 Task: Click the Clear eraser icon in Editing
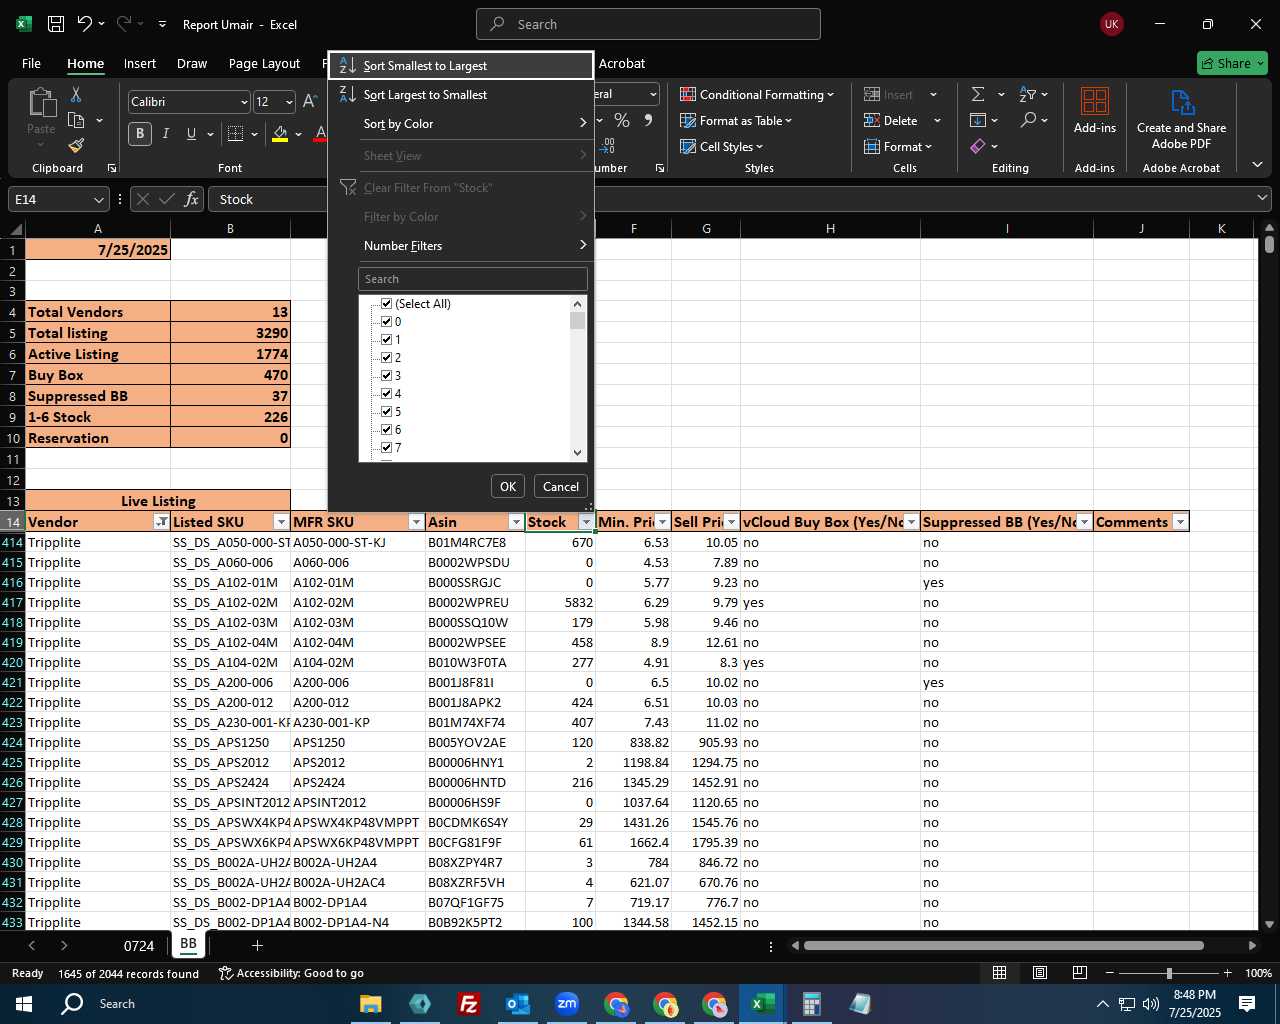978,146
